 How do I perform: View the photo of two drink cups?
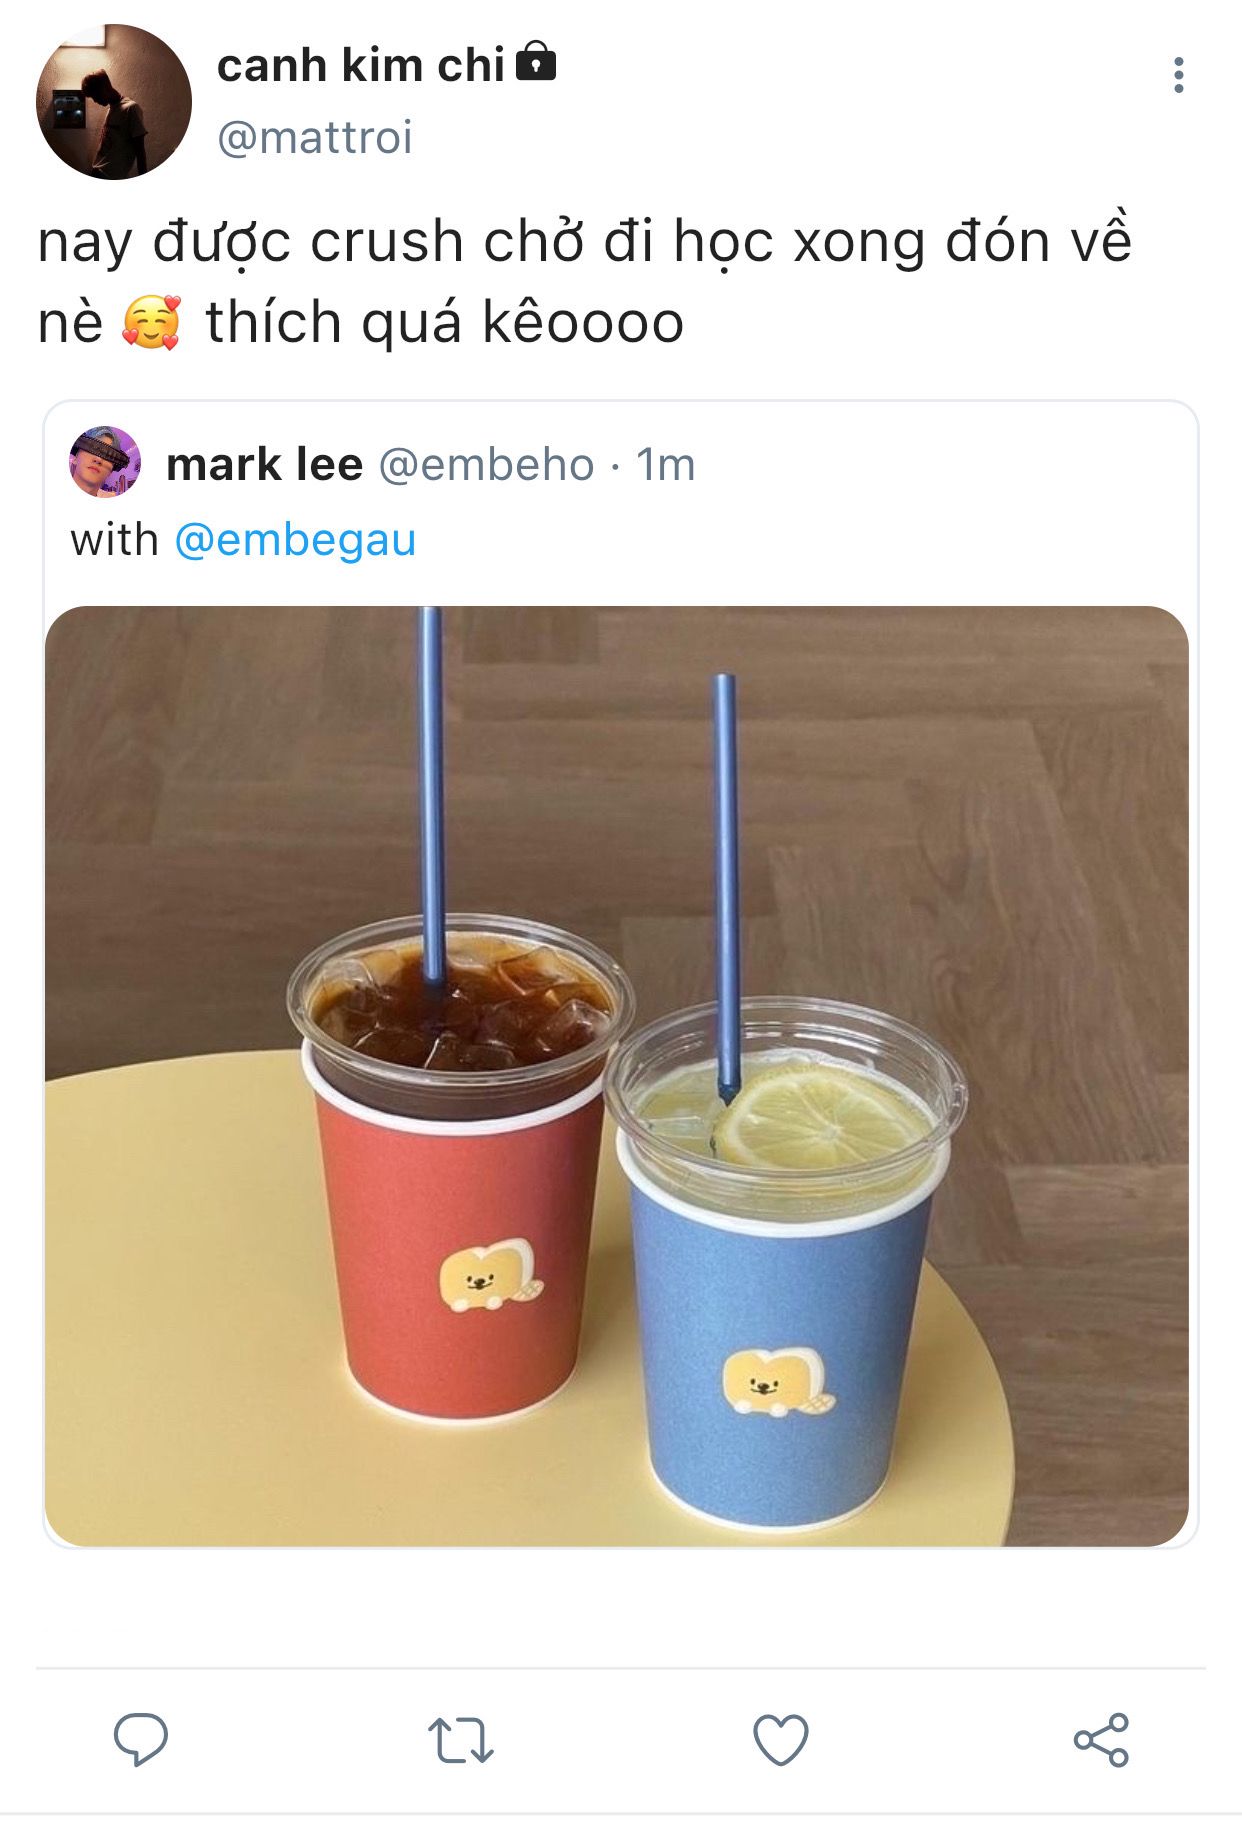[617, 1076]
